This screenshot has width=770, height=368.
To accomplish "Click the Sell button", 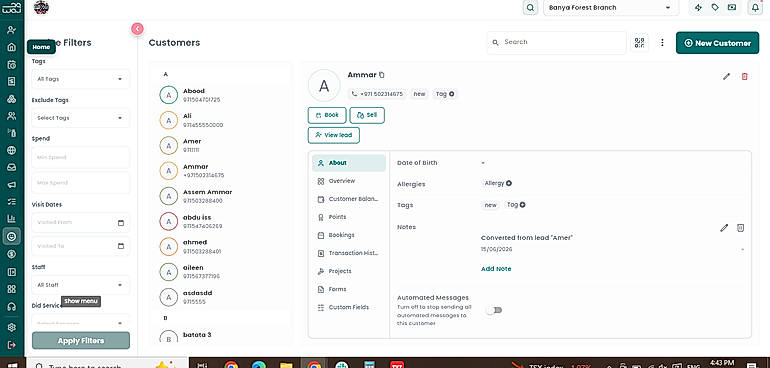I will [367, 115].
